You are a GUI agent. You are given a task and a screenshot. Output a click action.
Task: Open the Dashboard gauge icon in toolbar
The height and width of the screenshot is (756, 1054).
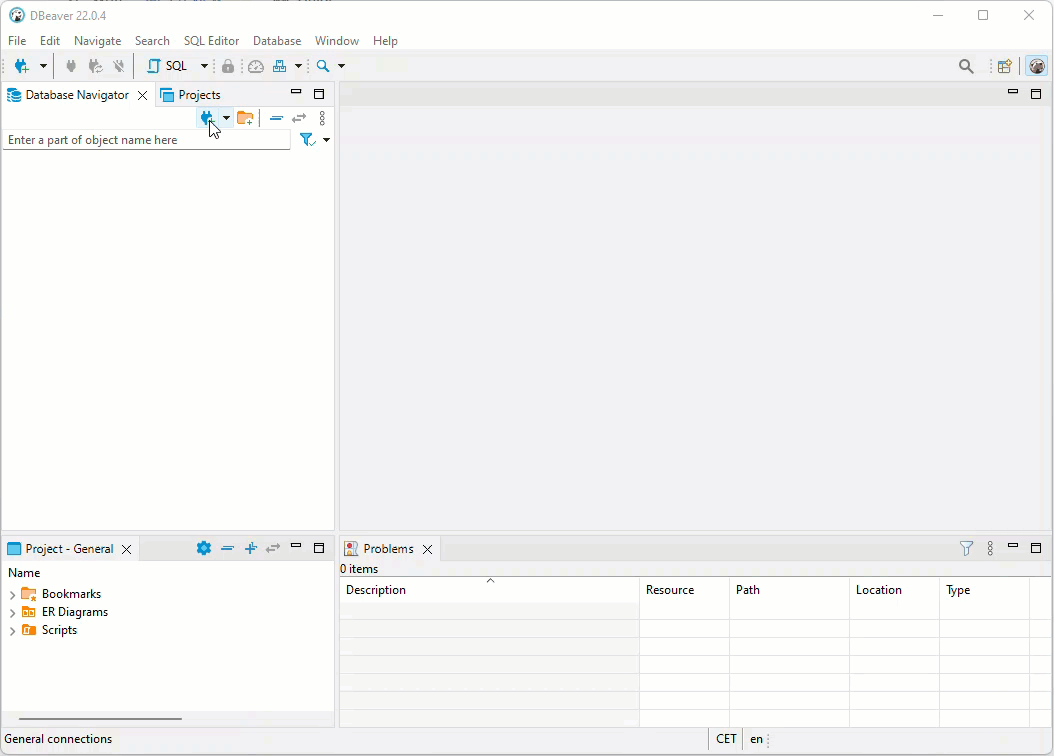pyautogui.click(x=255, y=66)
